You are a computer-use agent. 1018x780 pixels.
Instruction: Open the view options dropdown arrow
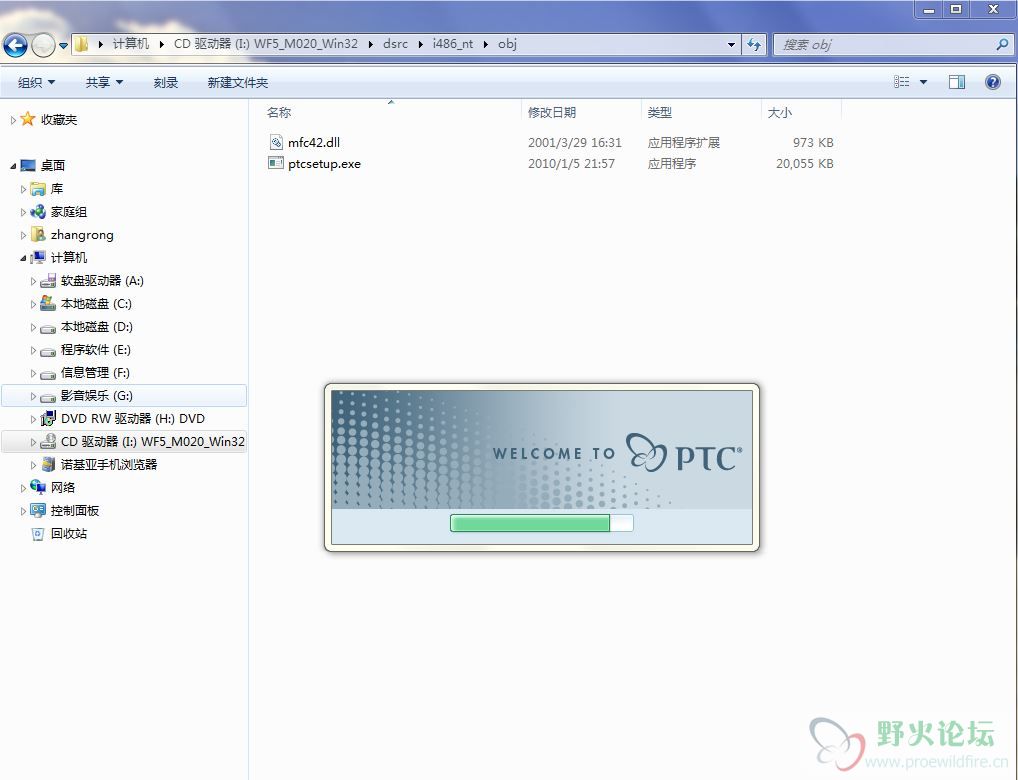(923, 82)
